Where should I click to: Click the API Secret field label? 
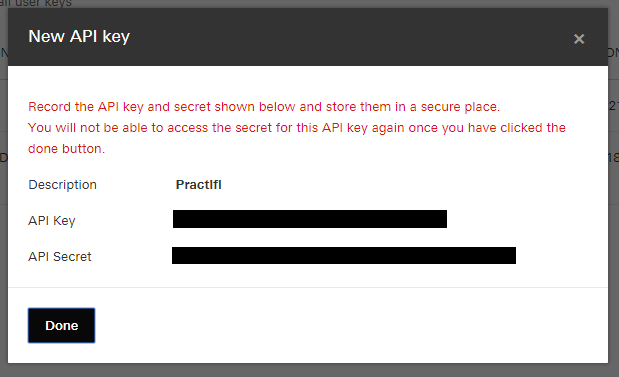pos(60,257)
